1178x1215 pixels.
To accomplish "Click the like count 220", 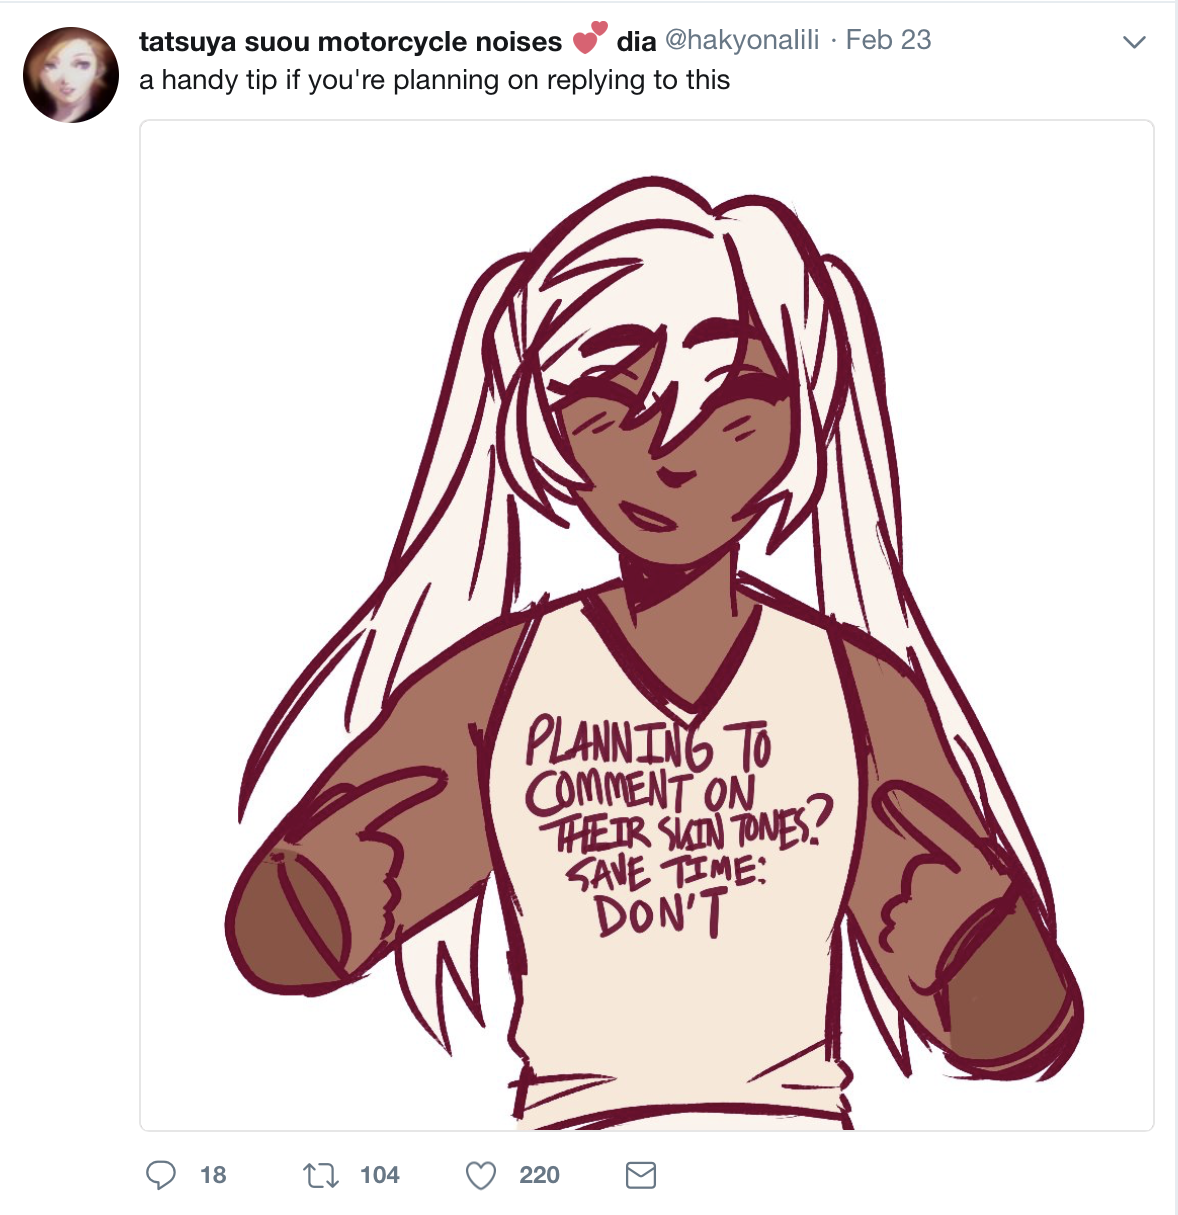I will click(539, 1175).
